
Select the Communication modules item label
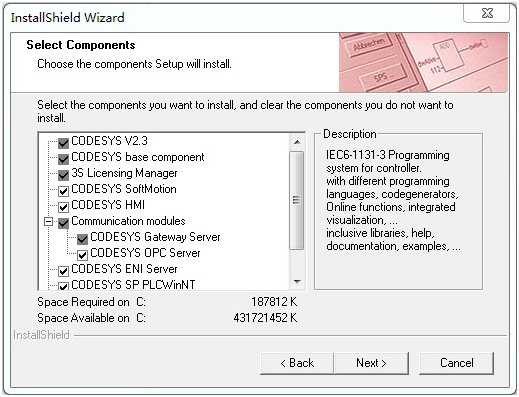tap(128, 221)
